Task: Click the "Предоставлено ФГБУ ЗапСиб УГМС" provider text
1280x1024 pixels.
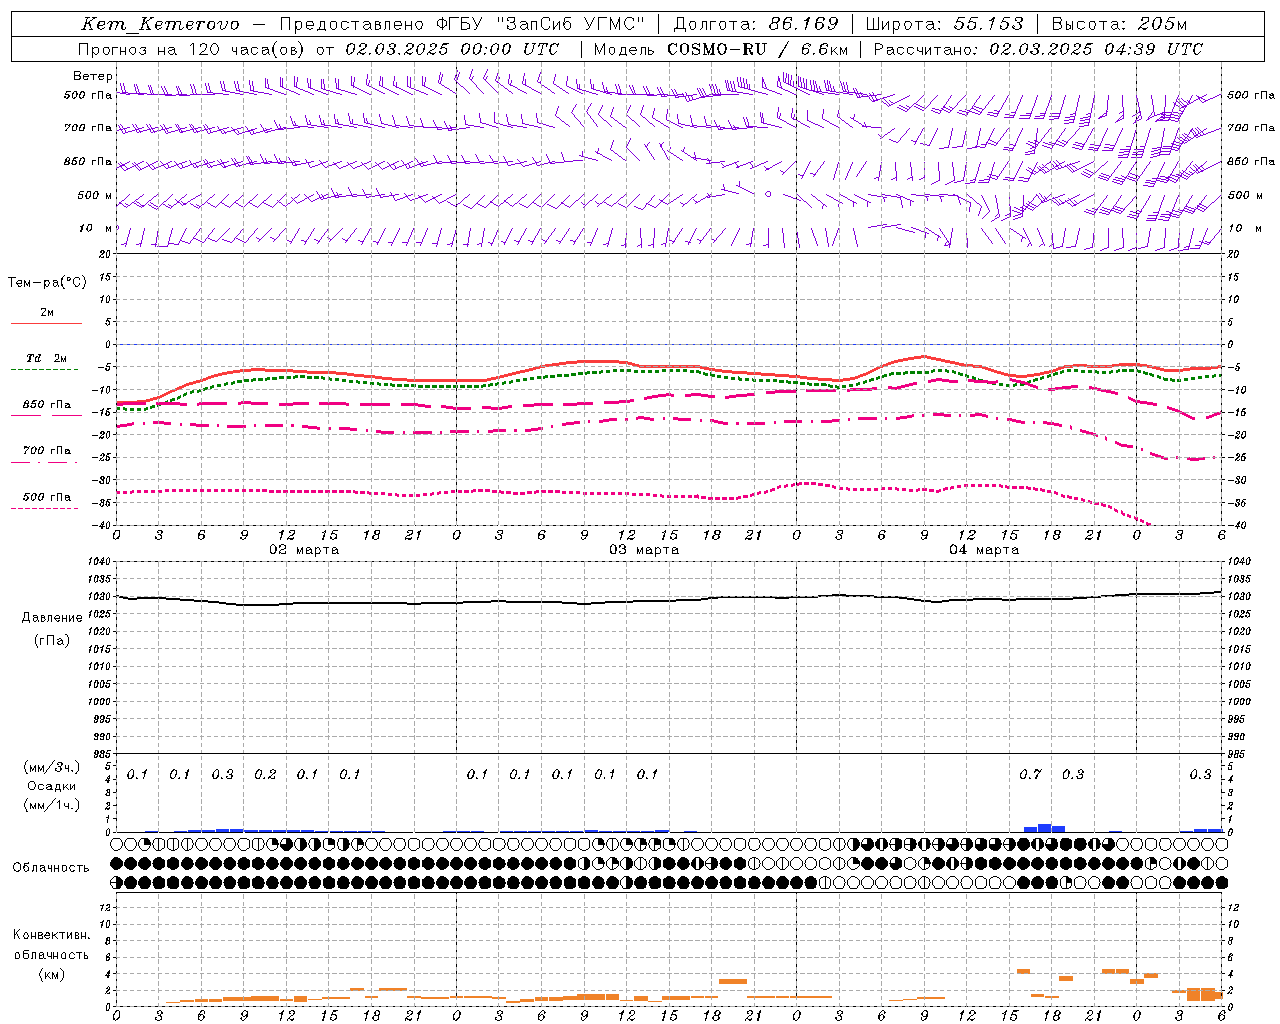Action: tap(463, 24)
